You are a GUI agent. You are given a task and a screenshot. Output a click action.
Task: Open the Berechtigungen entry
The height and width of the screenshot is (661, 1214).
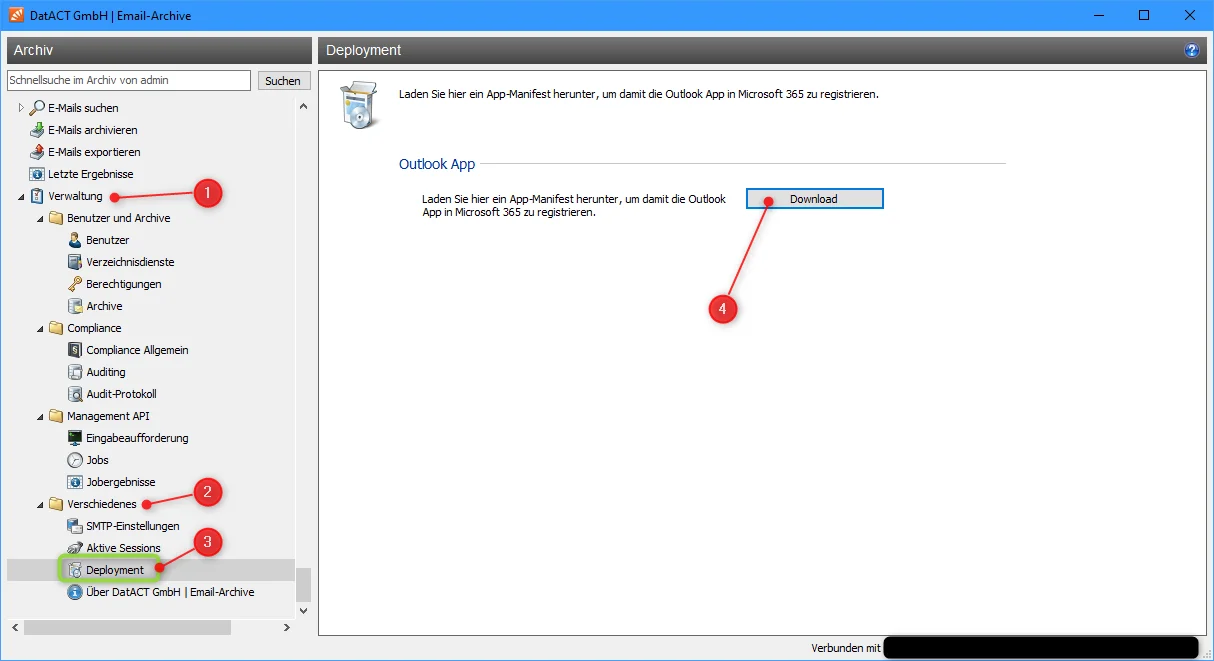[124, 284]
